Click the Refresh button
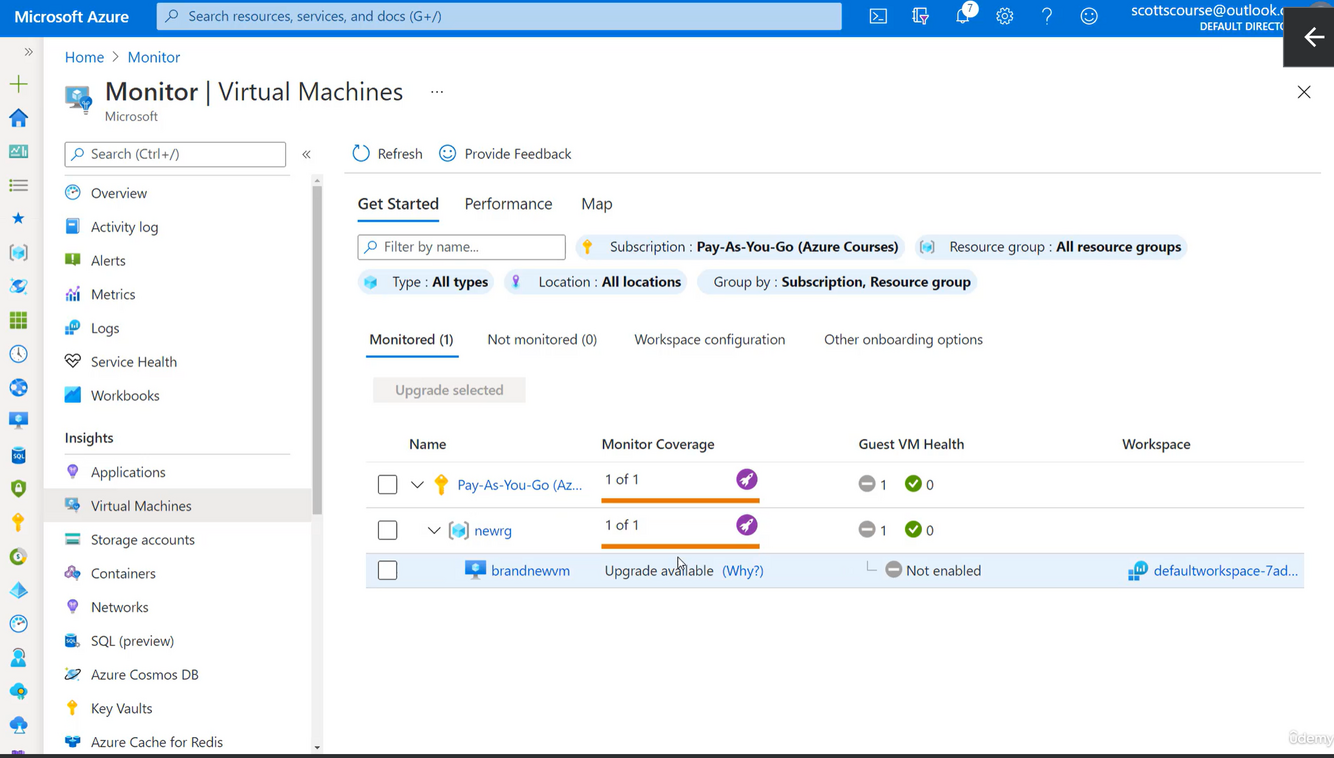The height and width of the screenshot is (758, 1334). click(387, 153)
